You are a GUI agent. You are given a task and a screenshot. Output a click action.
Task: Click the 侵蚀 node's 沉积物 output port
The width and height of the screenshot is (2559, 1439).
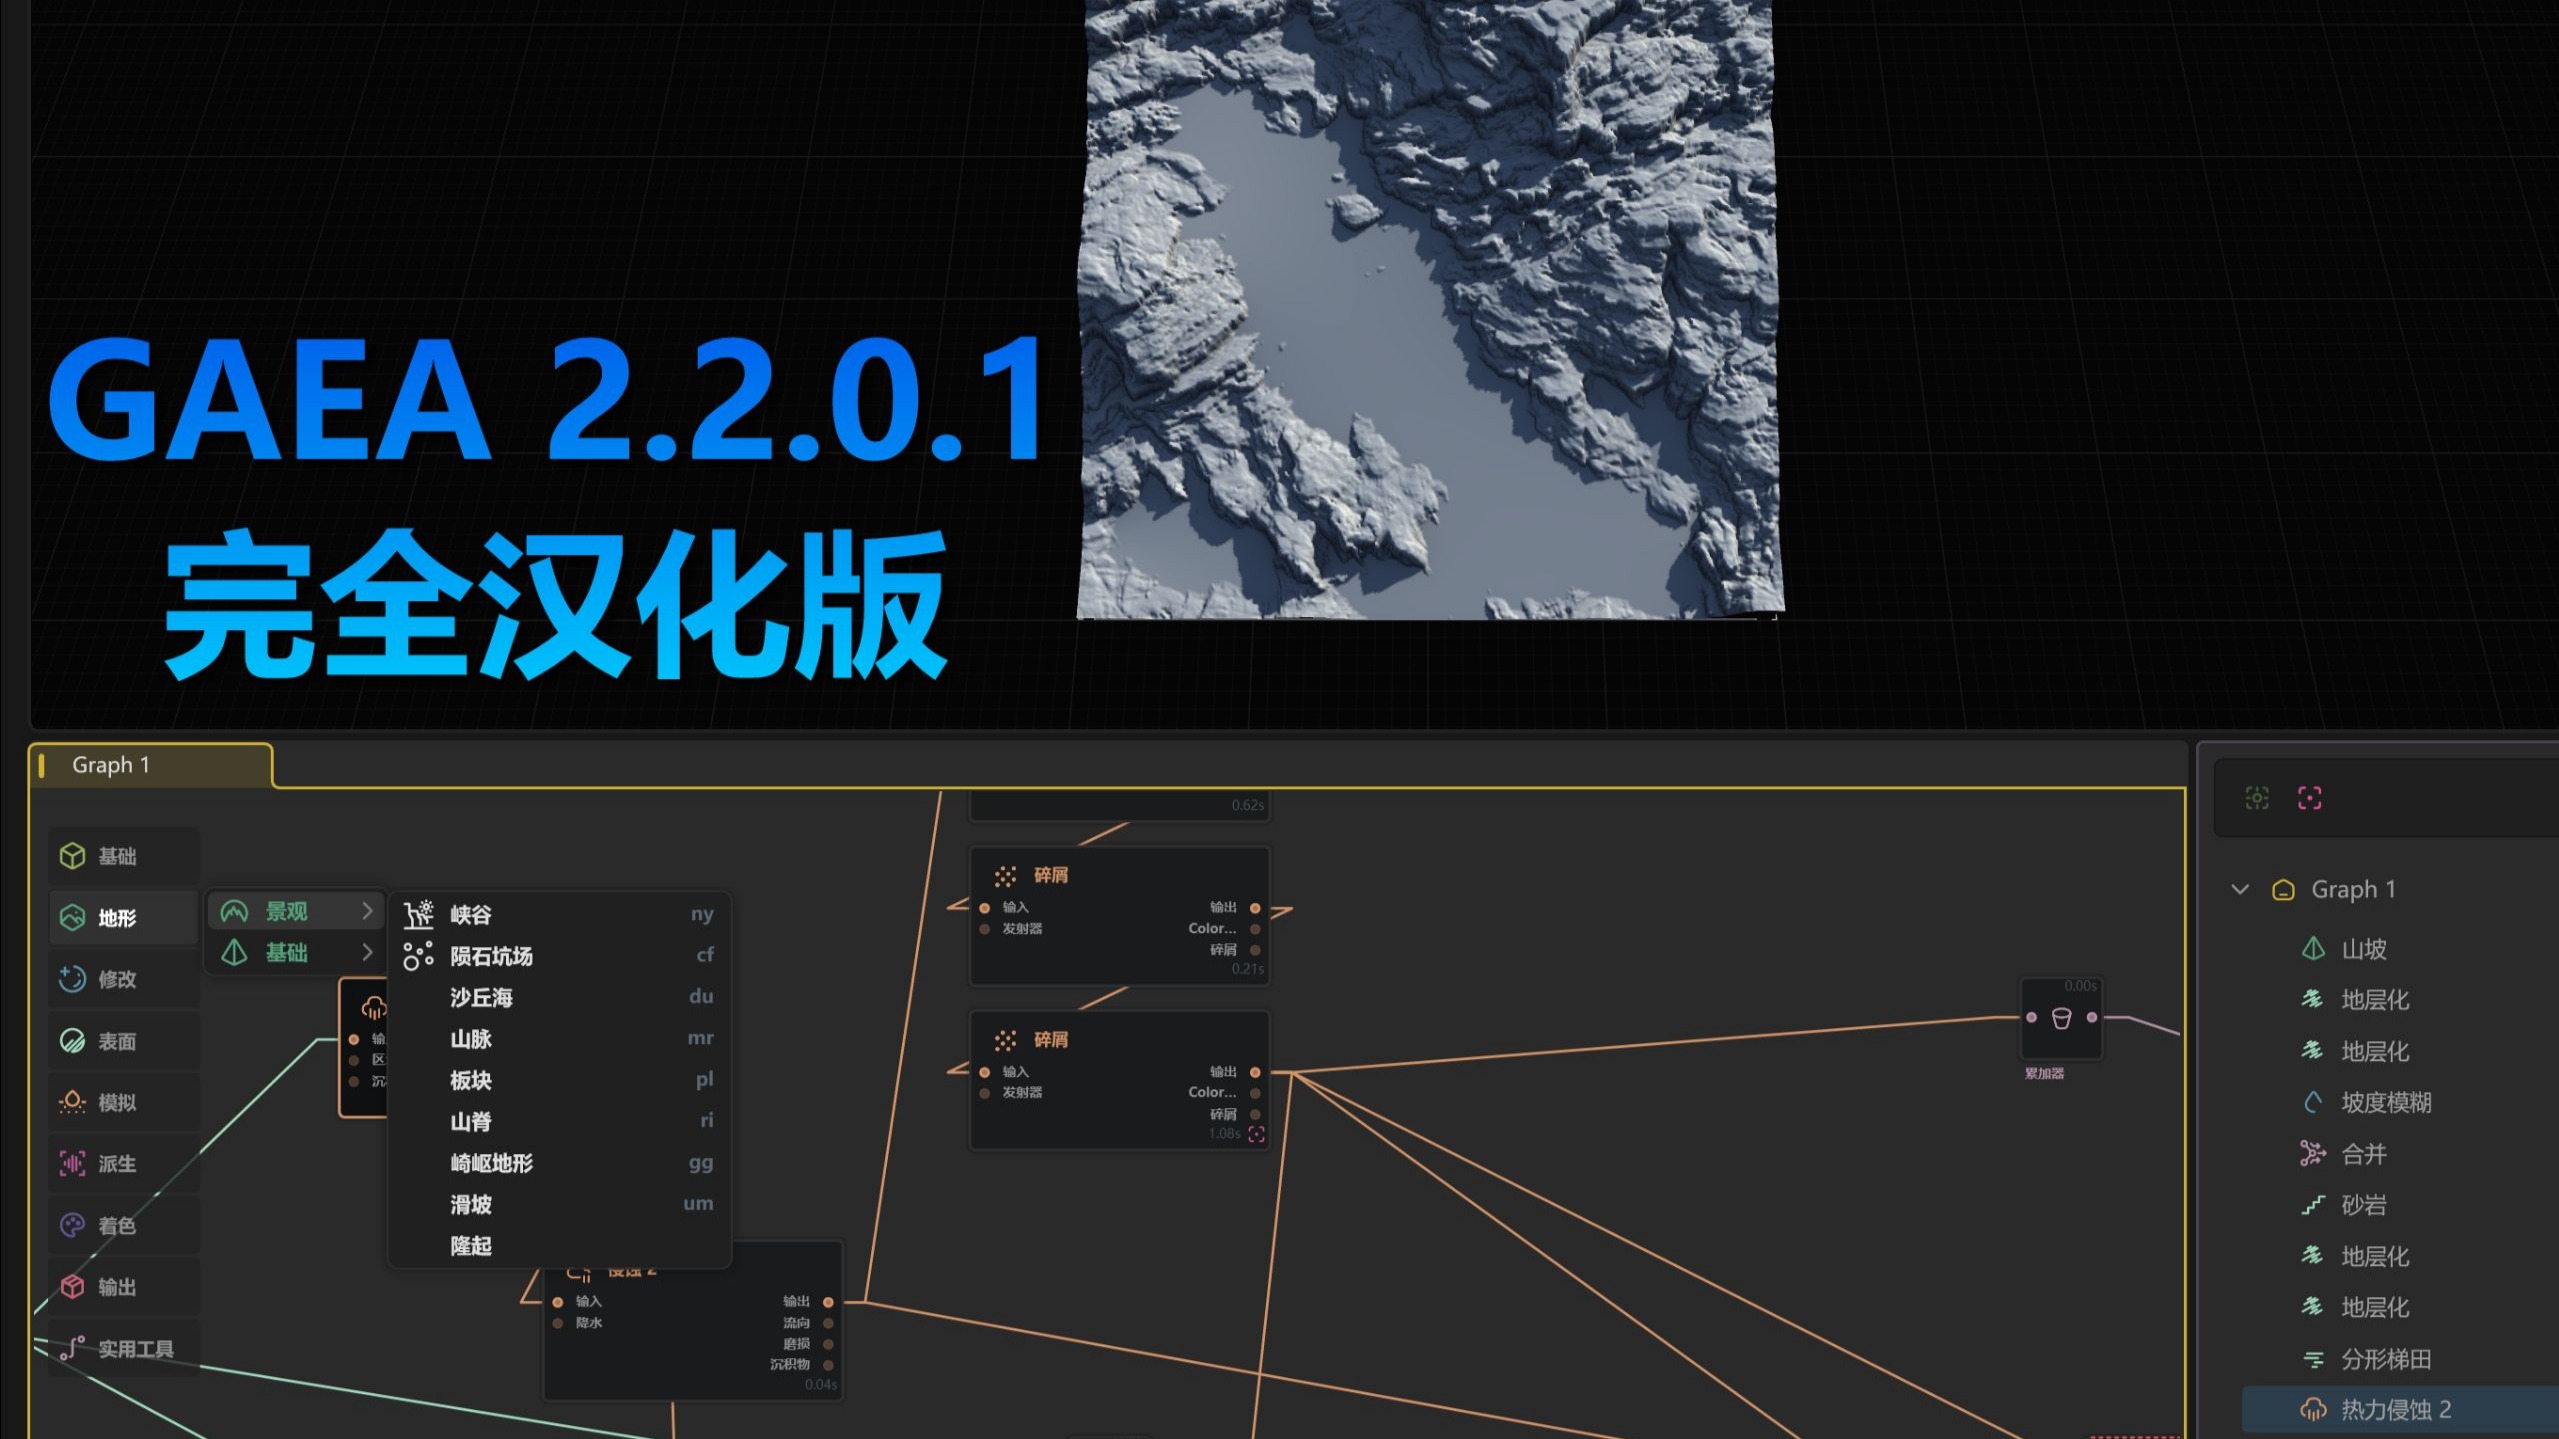[x=828, y=1365]
